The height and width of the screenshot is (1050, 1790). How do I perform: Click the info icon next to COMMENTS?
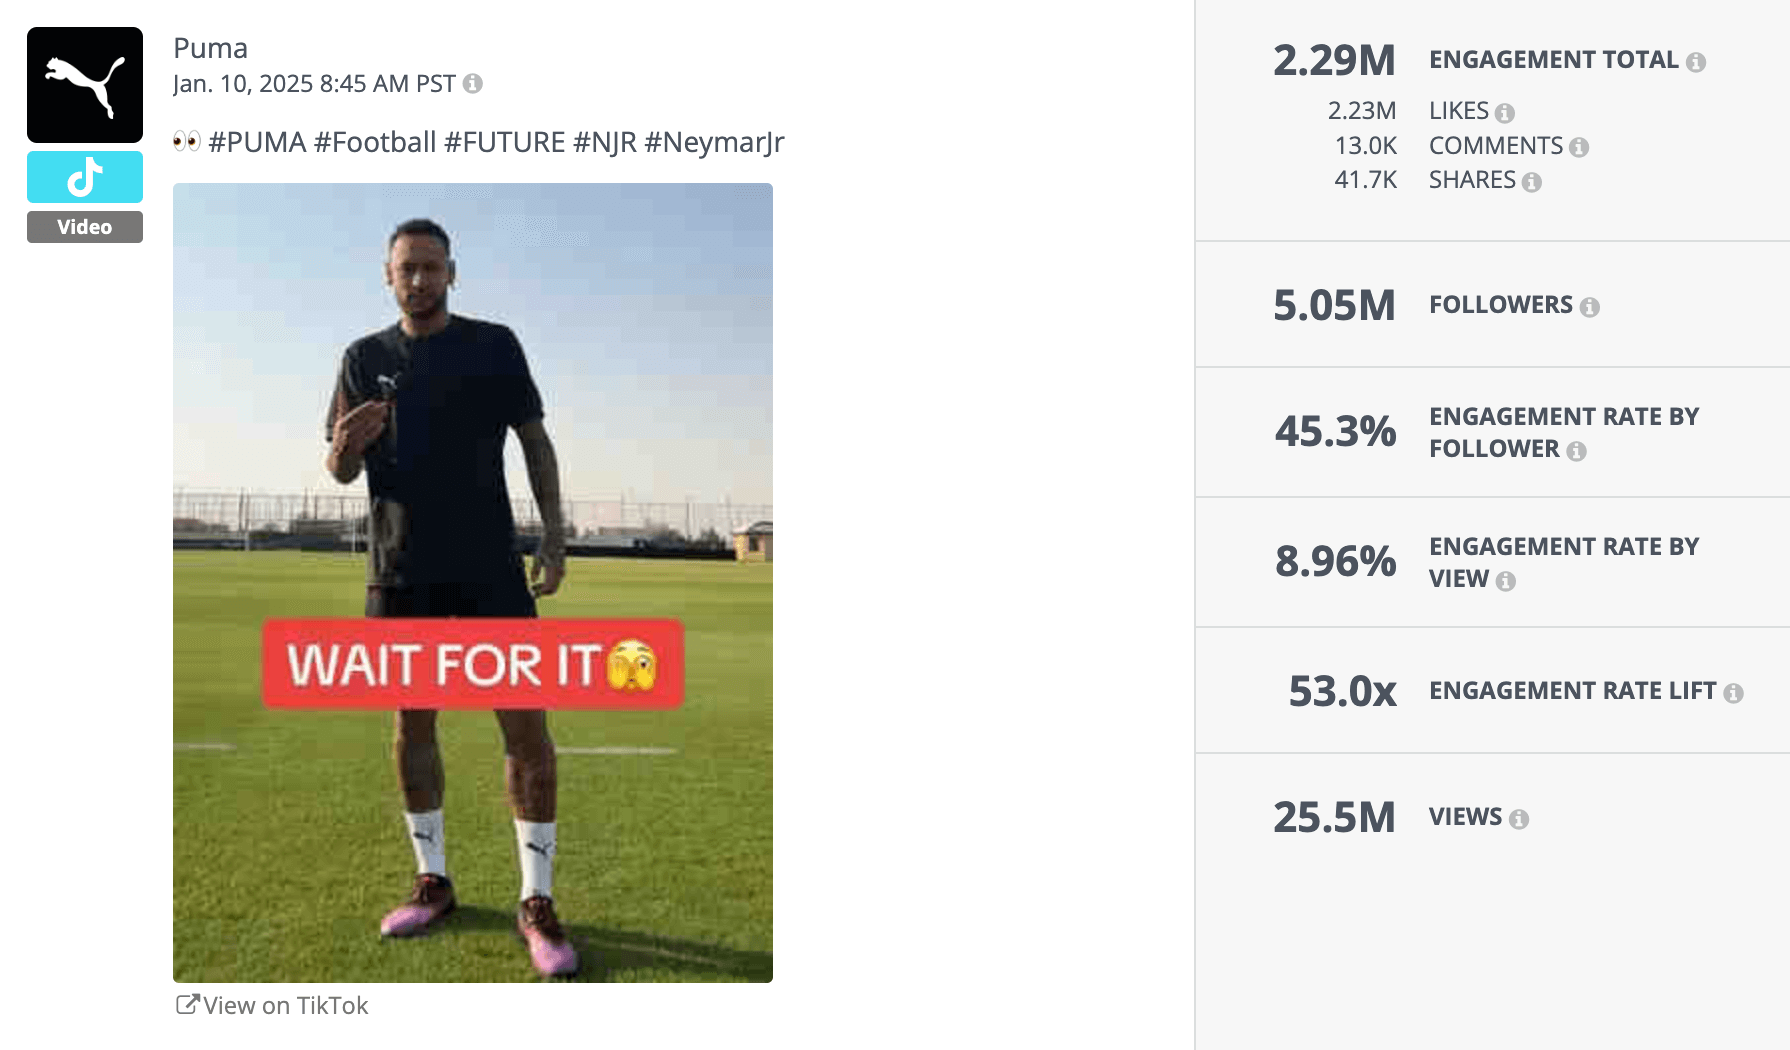tap(1581, 146)
